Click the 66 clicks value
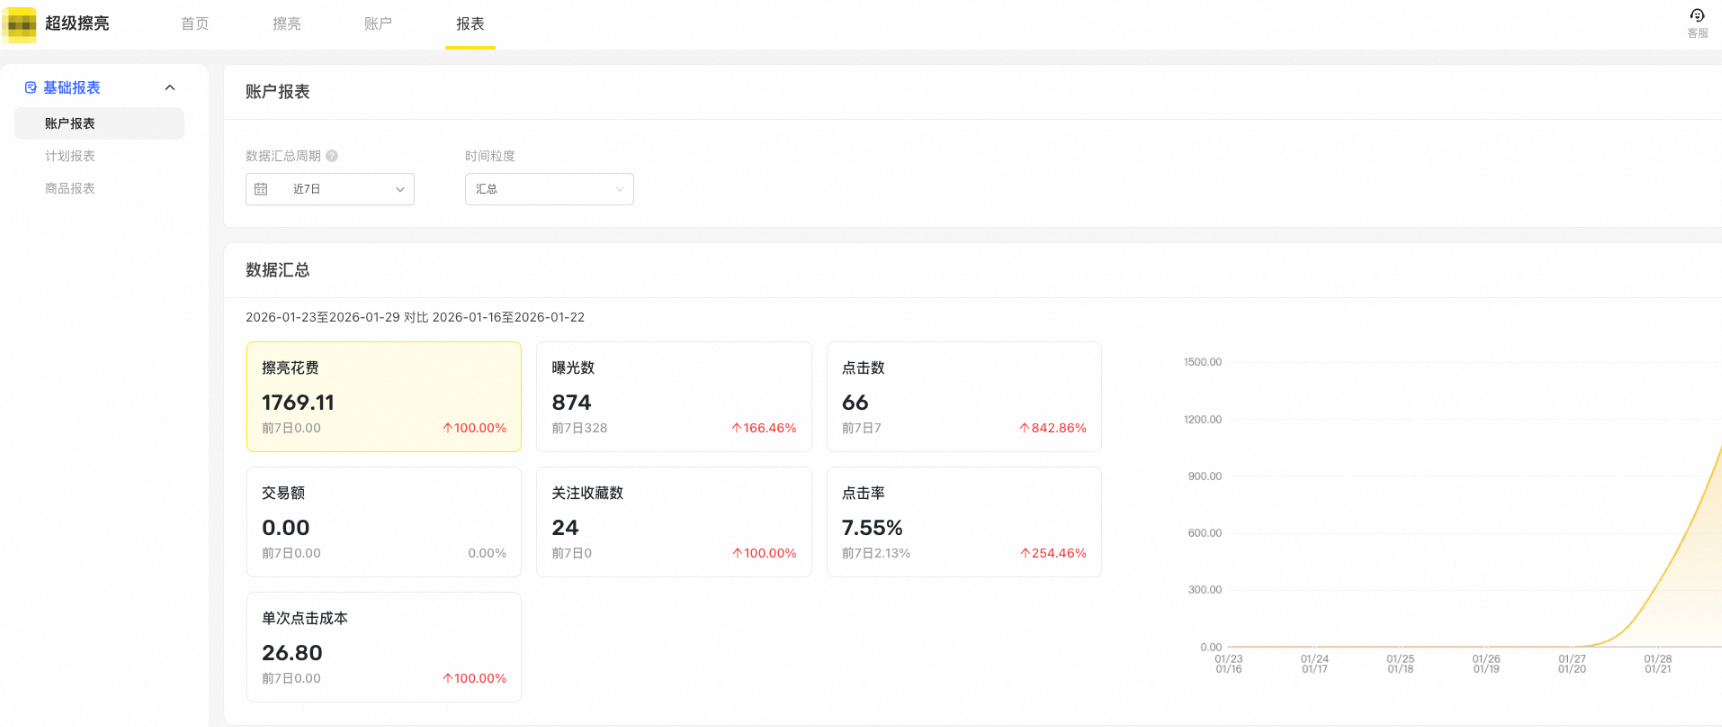Image resolution: width=1722 pixels, height=727 pixels. pyautogui.click(x=855, y=402)
